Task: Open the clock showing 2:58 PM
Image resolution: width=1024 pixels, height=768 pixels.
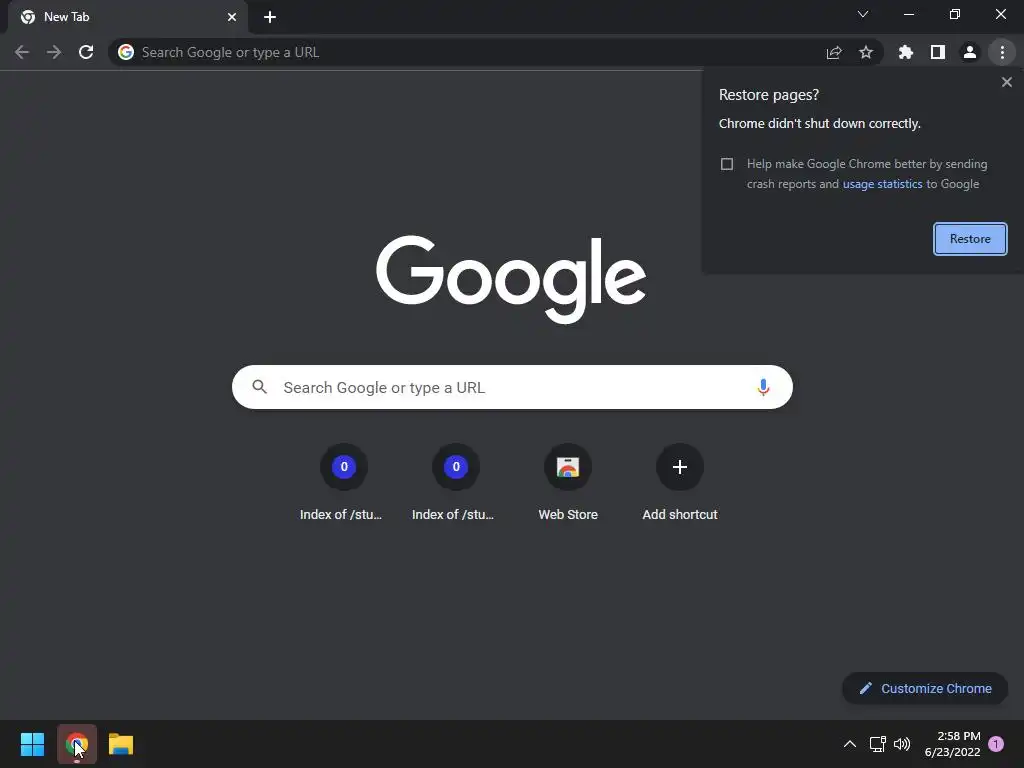Action: pos(953,744)
